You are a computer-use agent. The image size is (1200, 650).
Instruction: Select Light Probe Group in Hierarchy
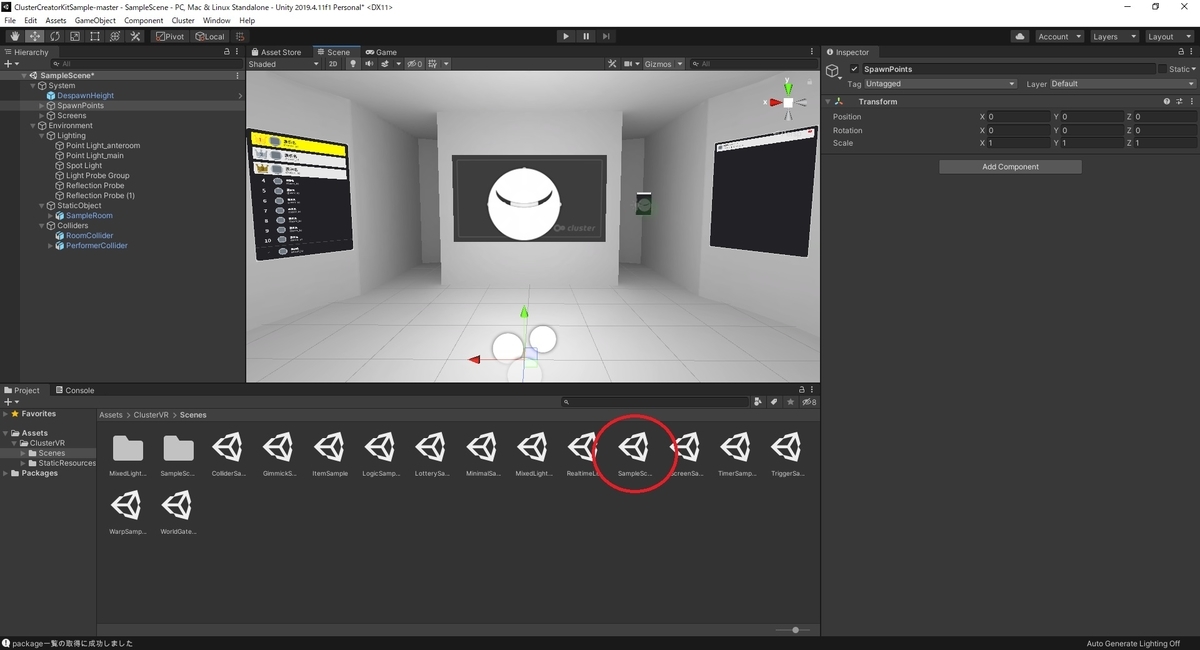tap(98, 176)
